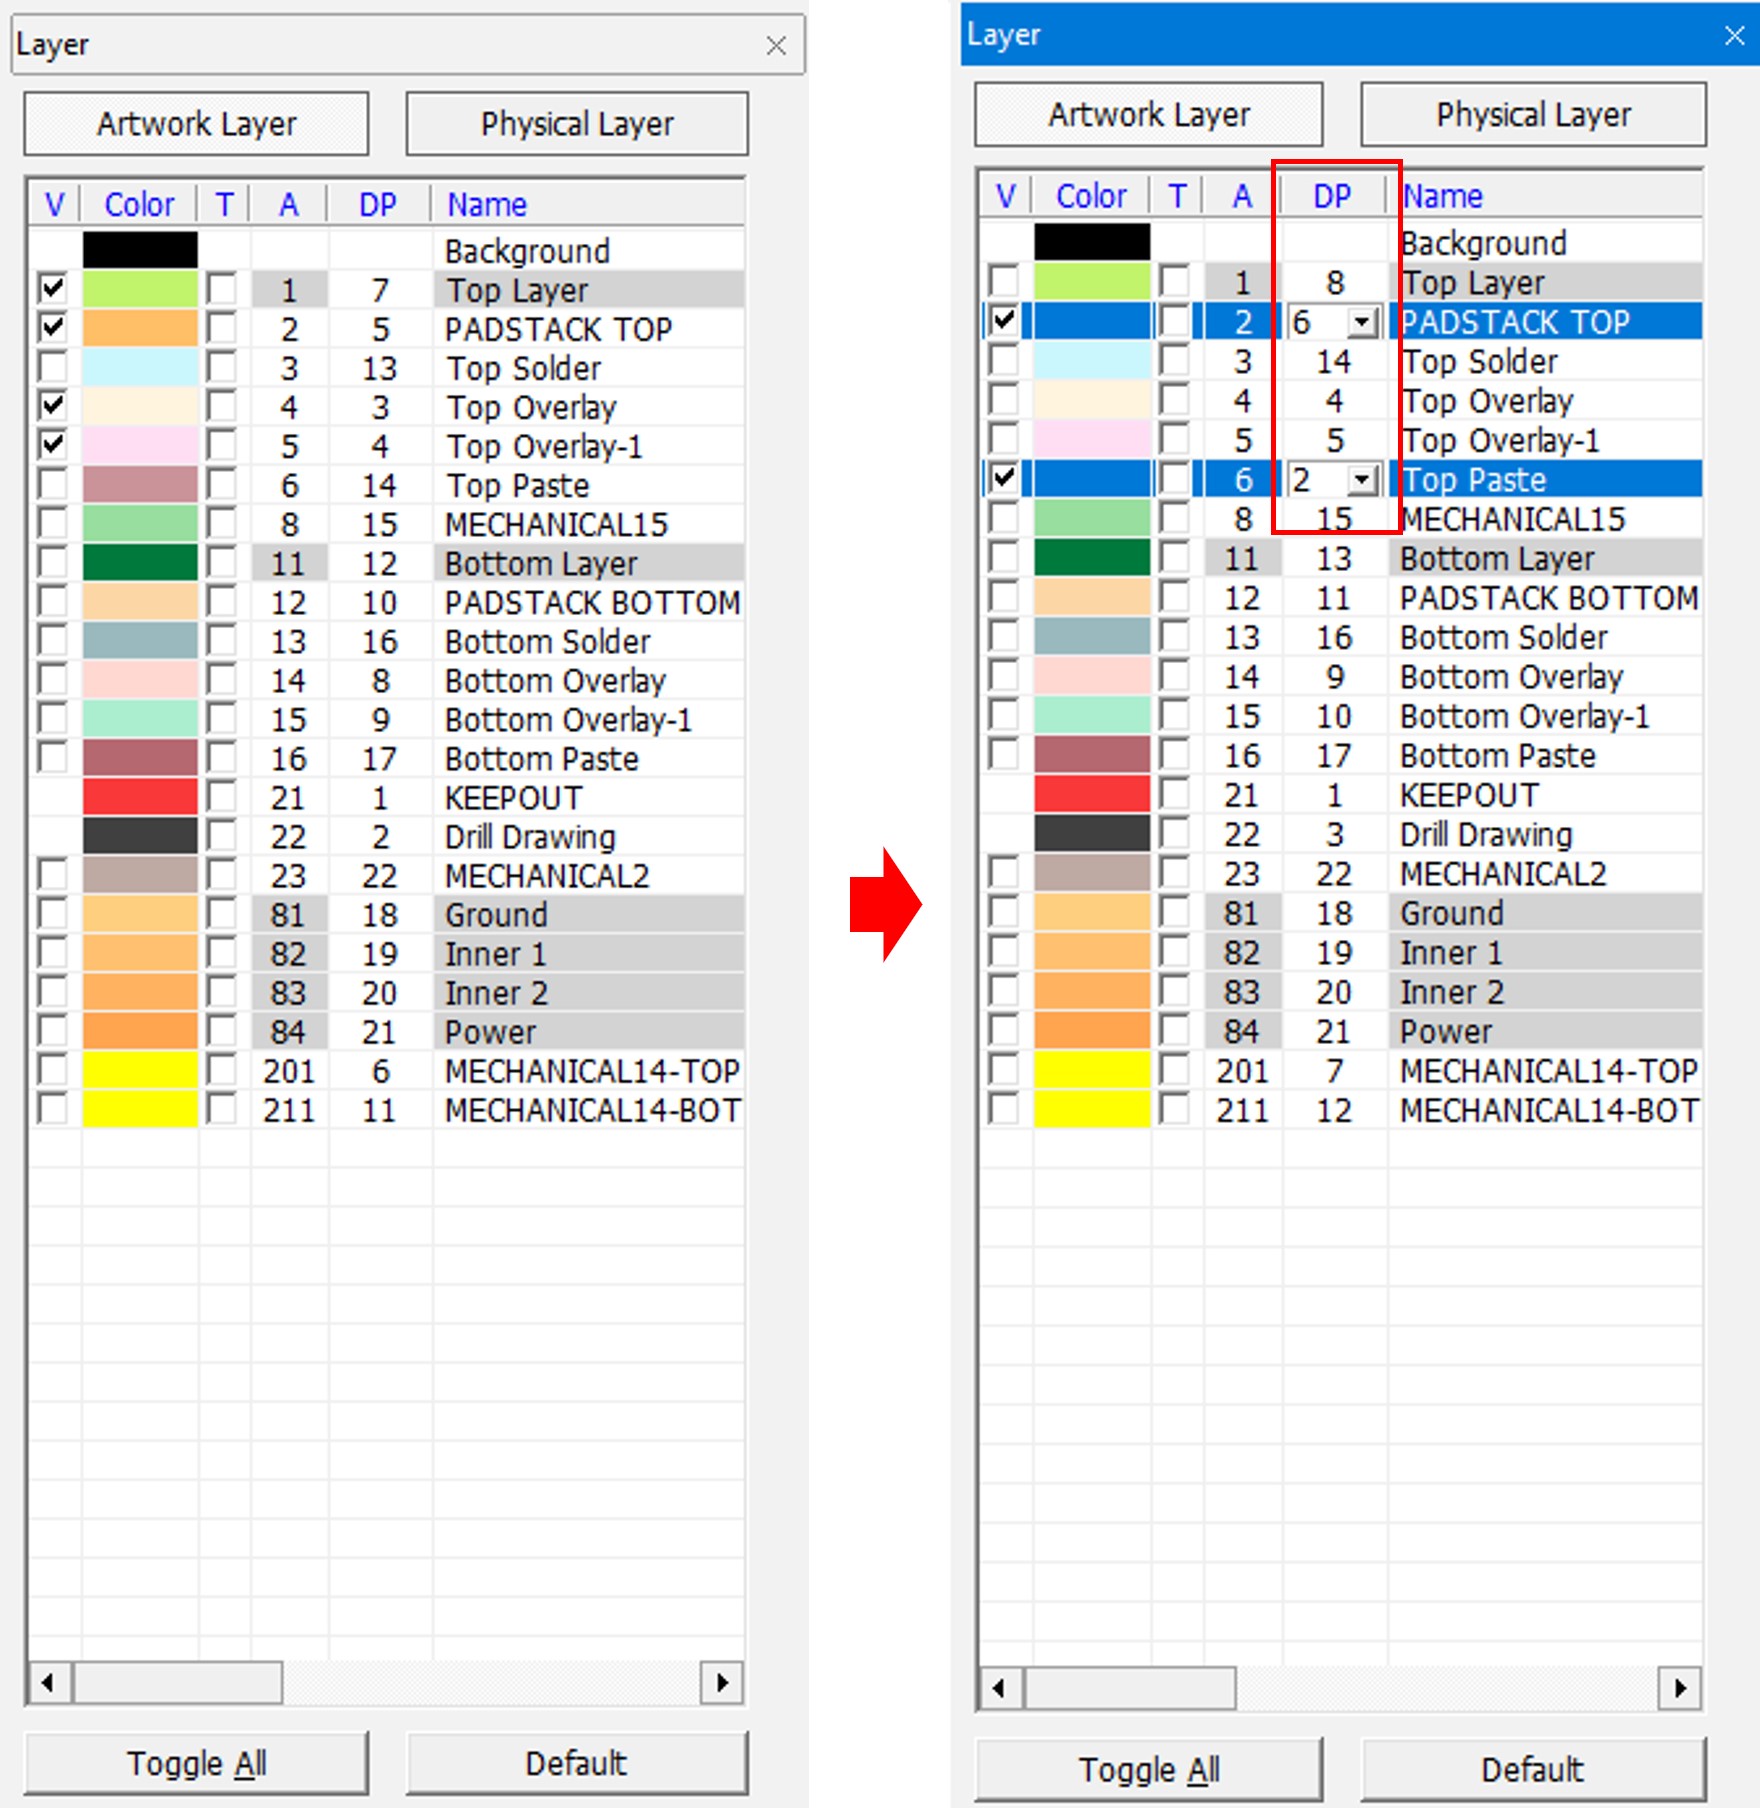1760x1808 pixels.
Task: Pick dark green Bottom Layer swatch, right panel
Action: point(1091,558)
